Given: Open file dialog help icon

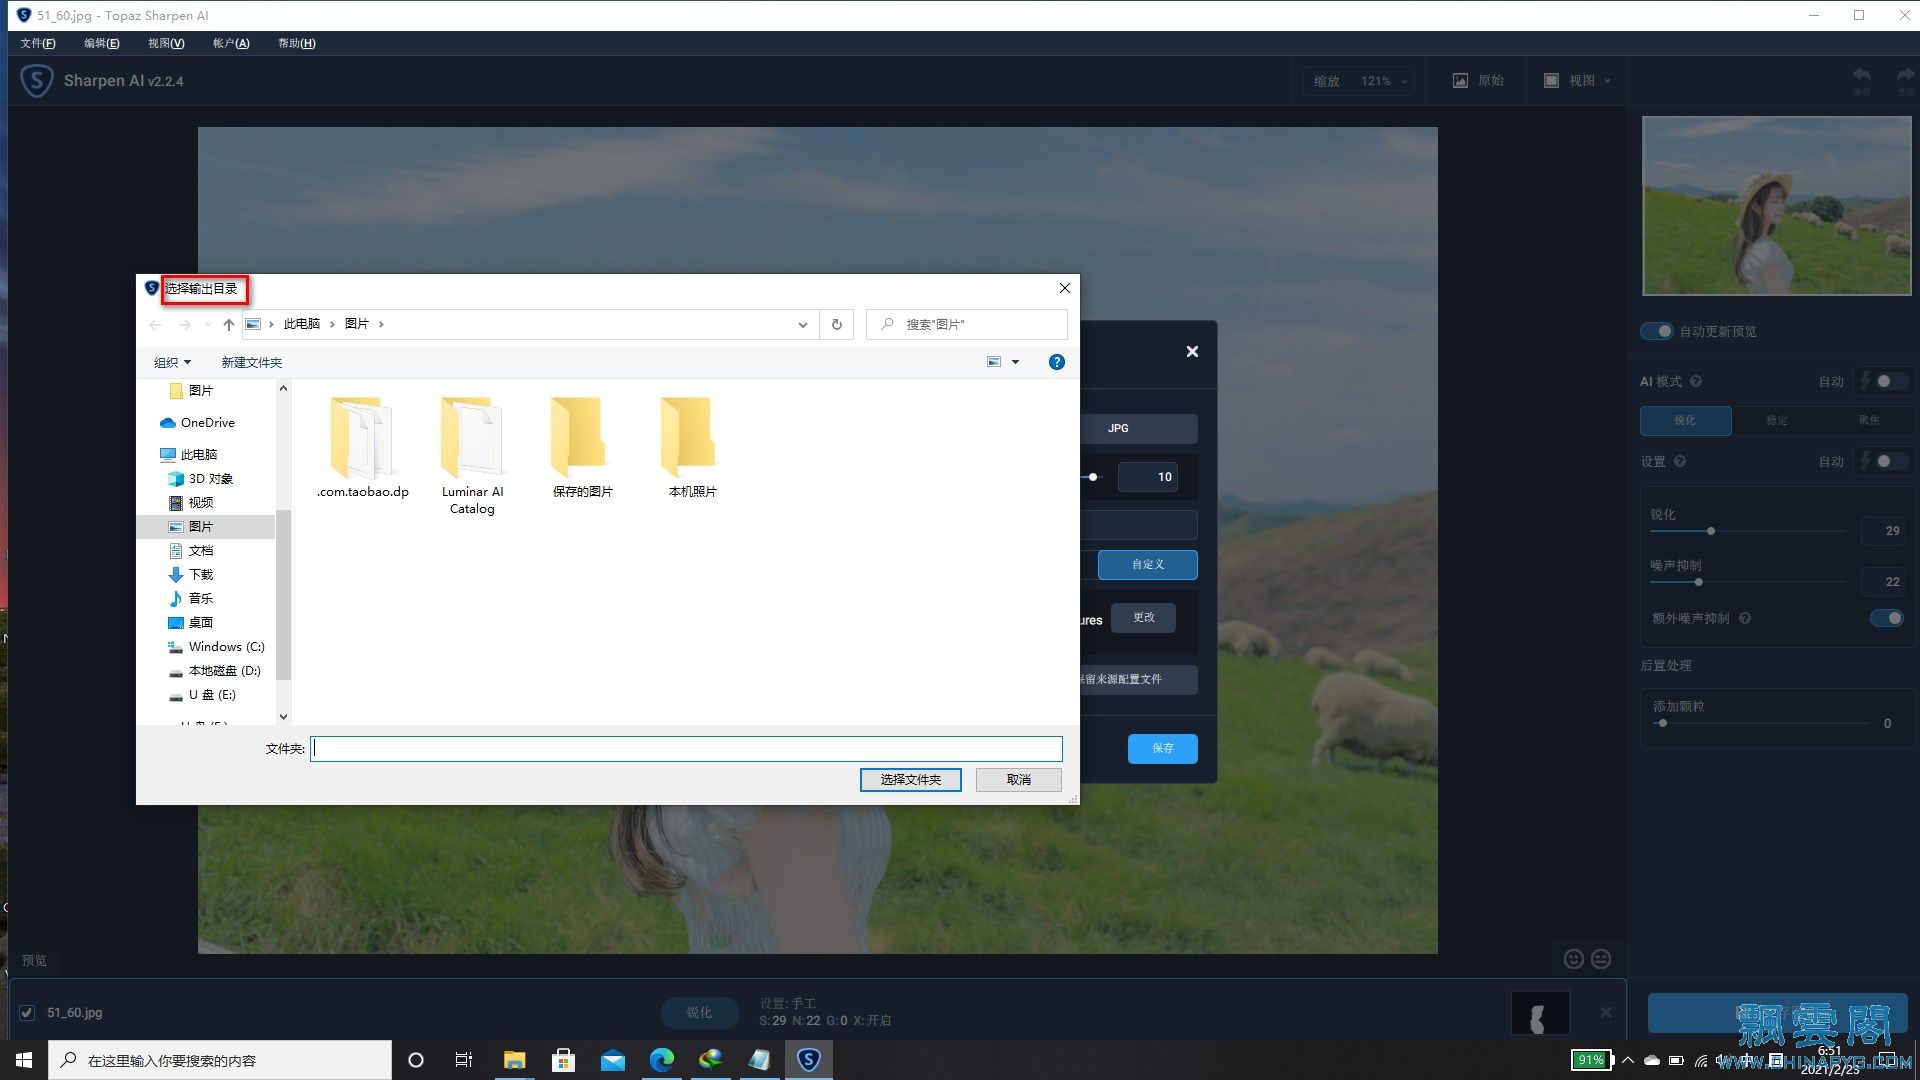Looking at the screenshot, I should pyautogui.click(x=1057, y=362).
